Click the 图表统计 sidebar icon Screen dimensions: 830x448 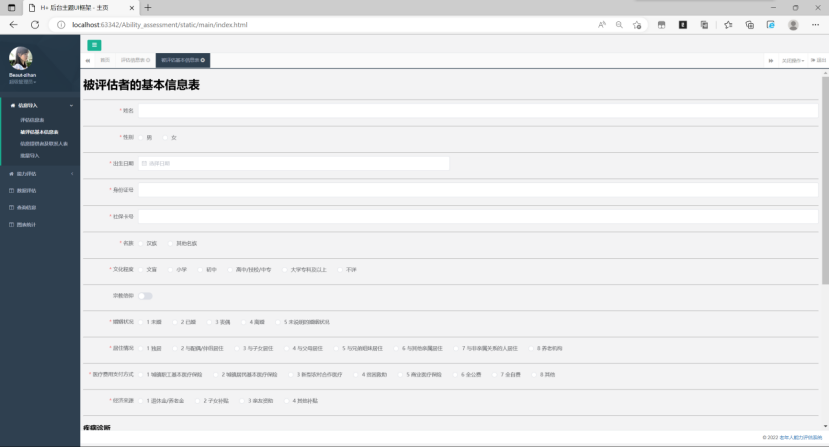point(12,225)
